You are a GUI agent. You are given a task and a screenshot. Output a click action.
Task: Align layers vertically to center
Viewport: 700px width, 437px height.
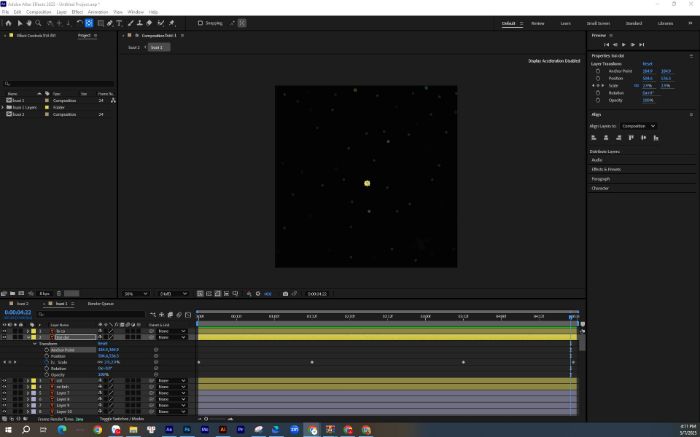(x=643, y=138)
